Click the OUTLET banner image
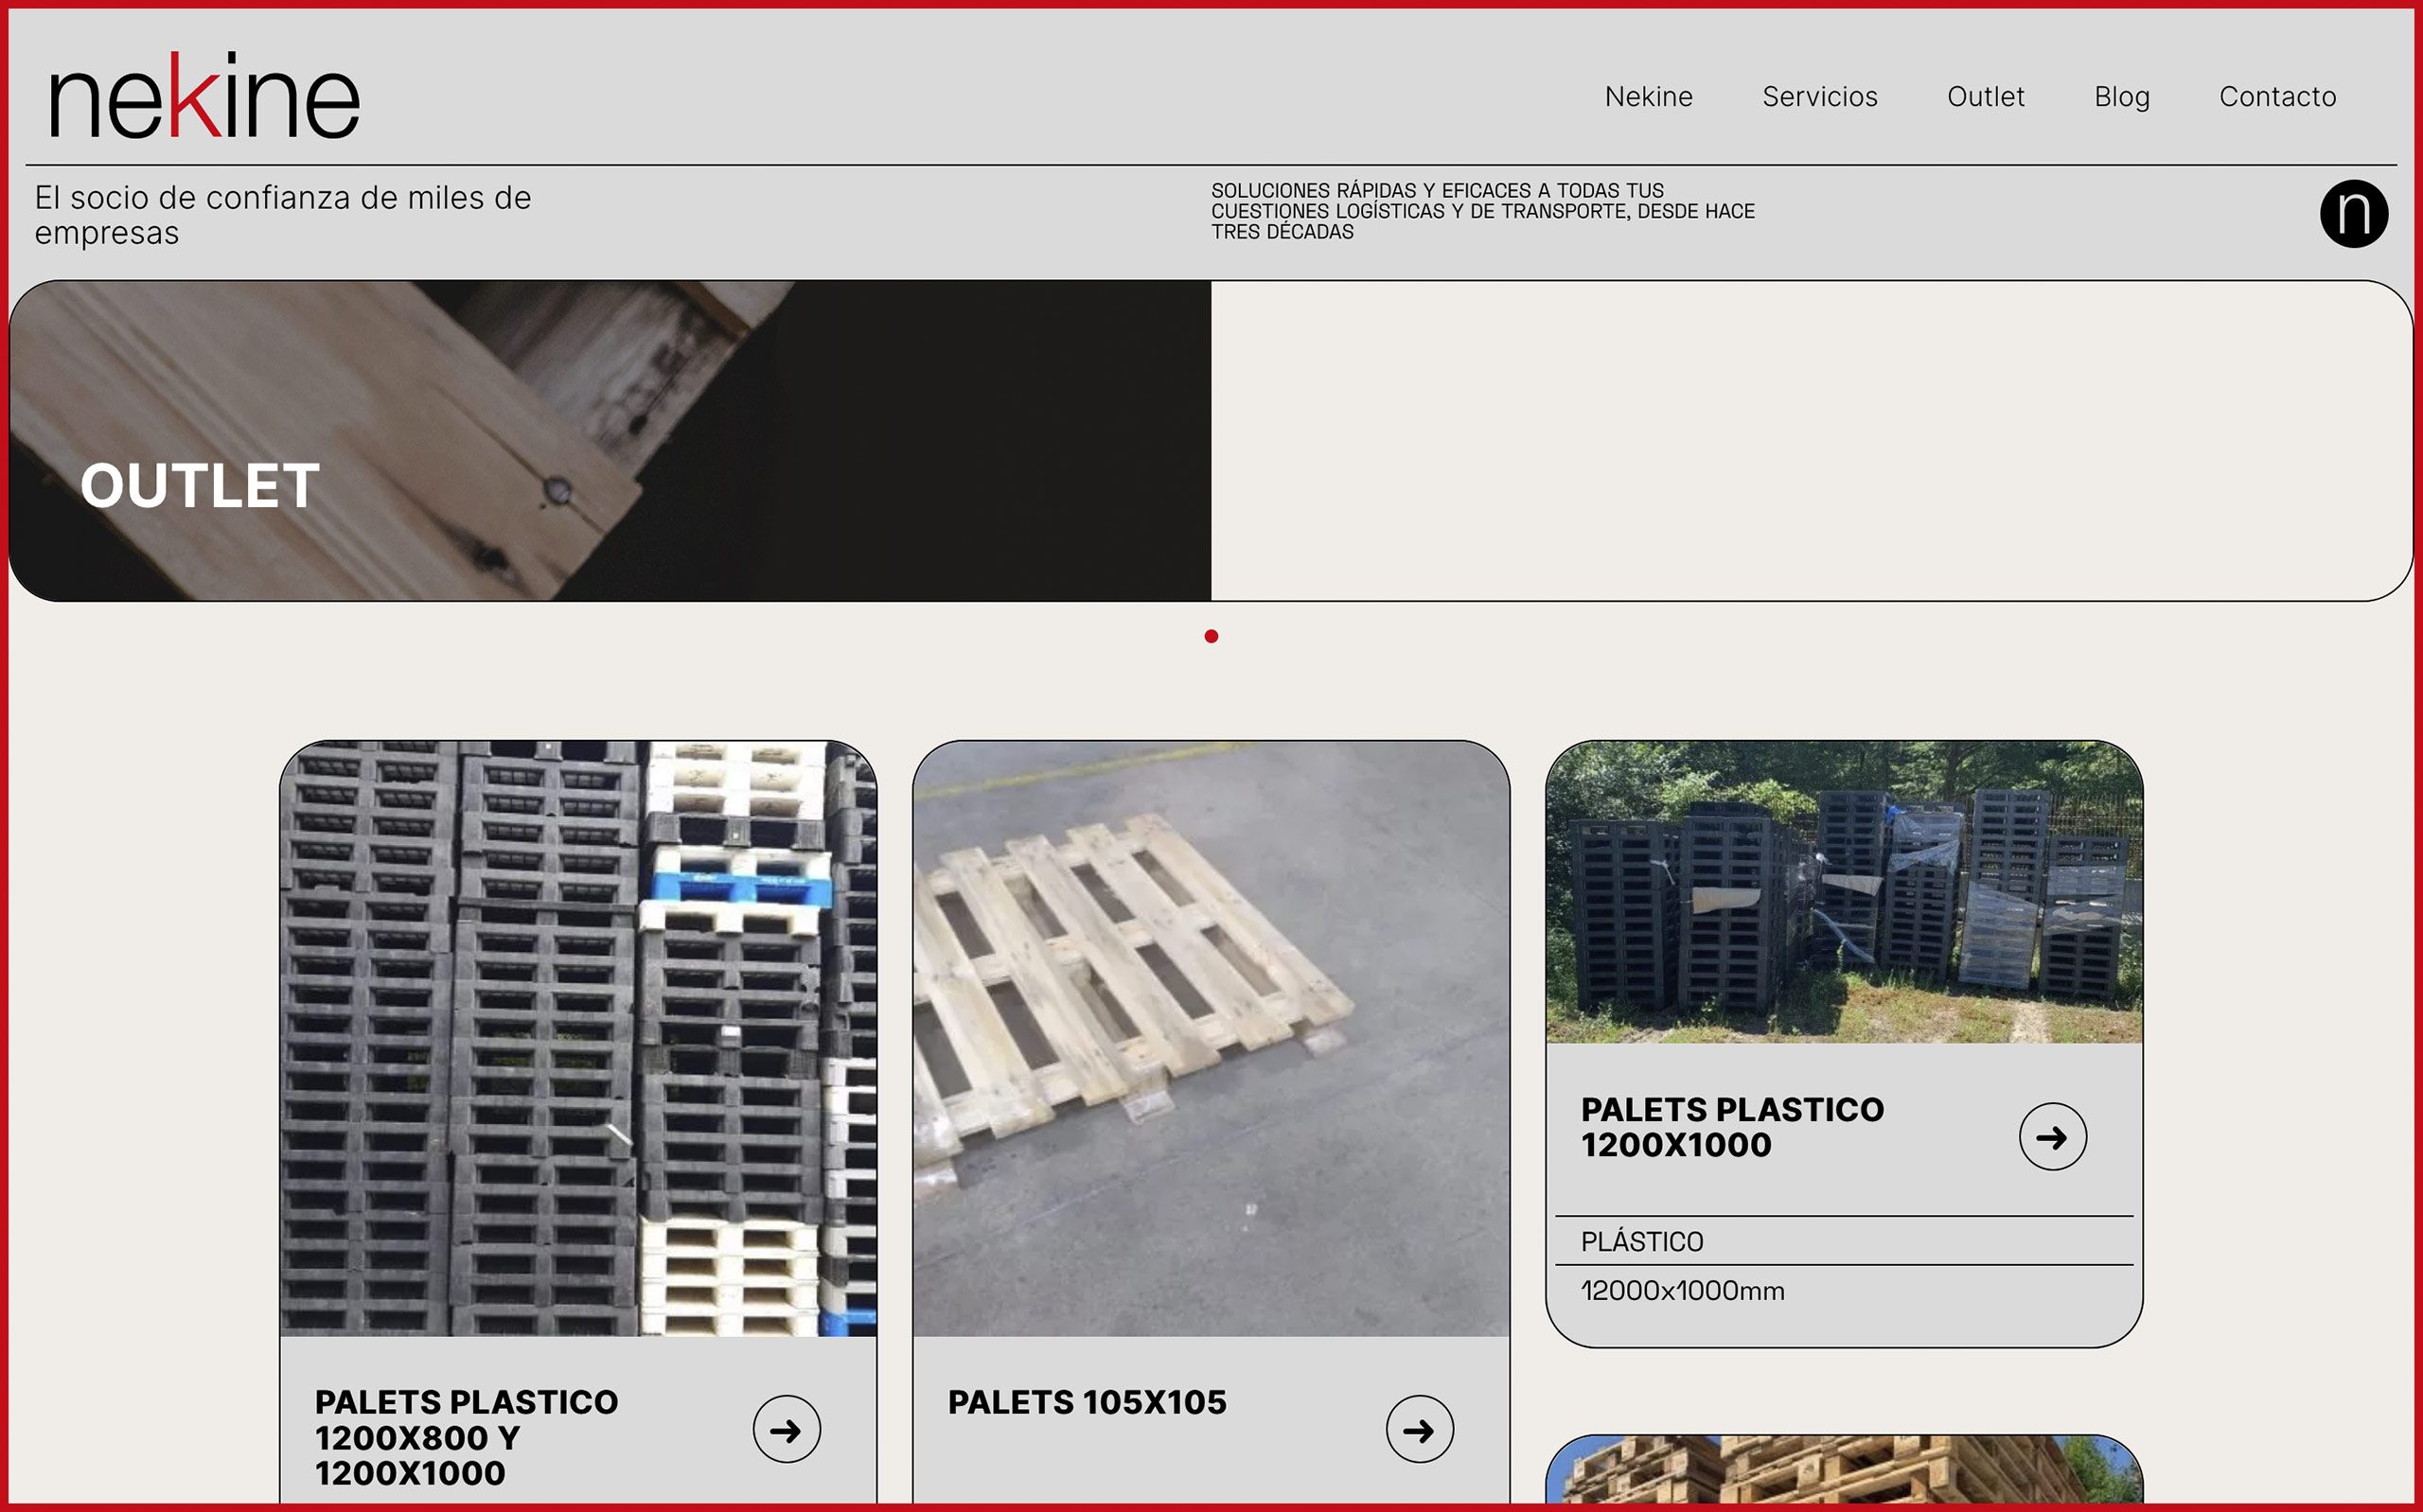 click(x=610, y=441)
